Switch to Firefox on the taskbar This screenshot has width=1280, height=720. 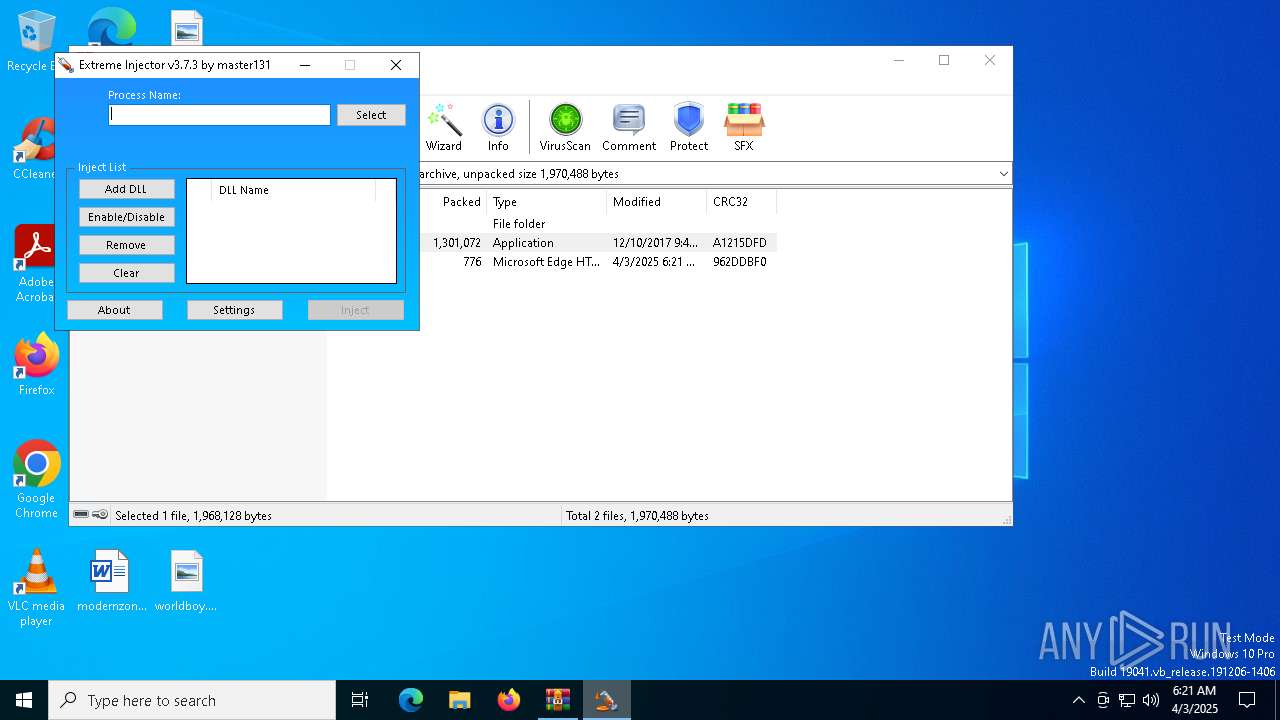pos(508,700)
